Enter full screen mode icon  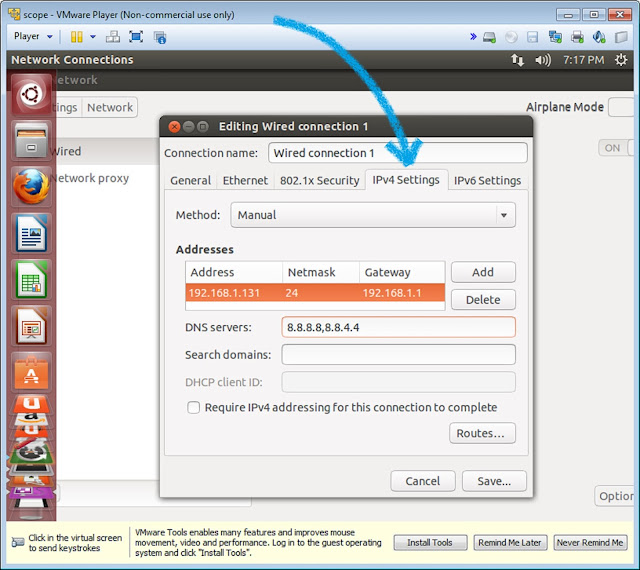136,37
